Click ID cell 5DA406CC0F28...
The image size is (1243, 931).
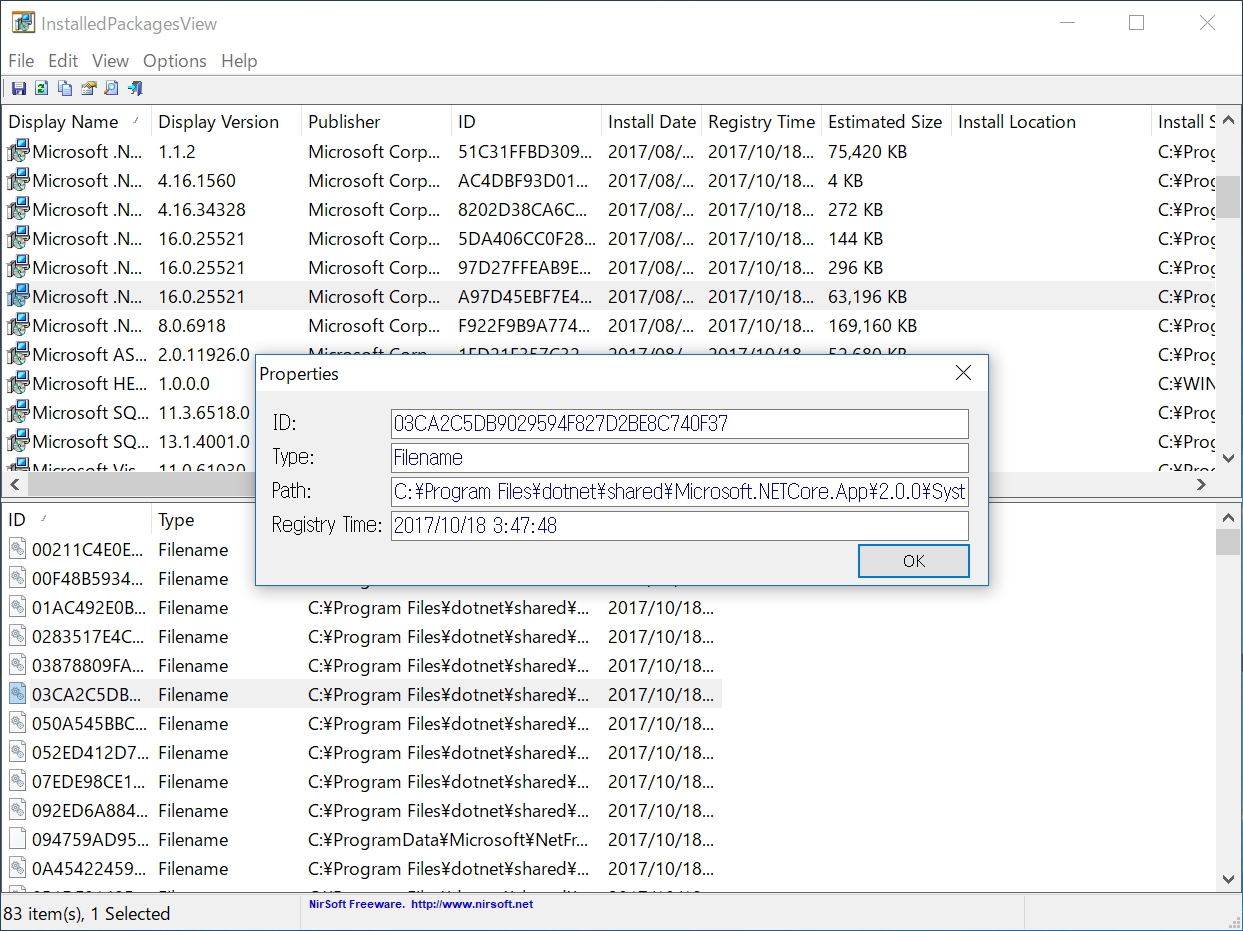pos(526,238)
